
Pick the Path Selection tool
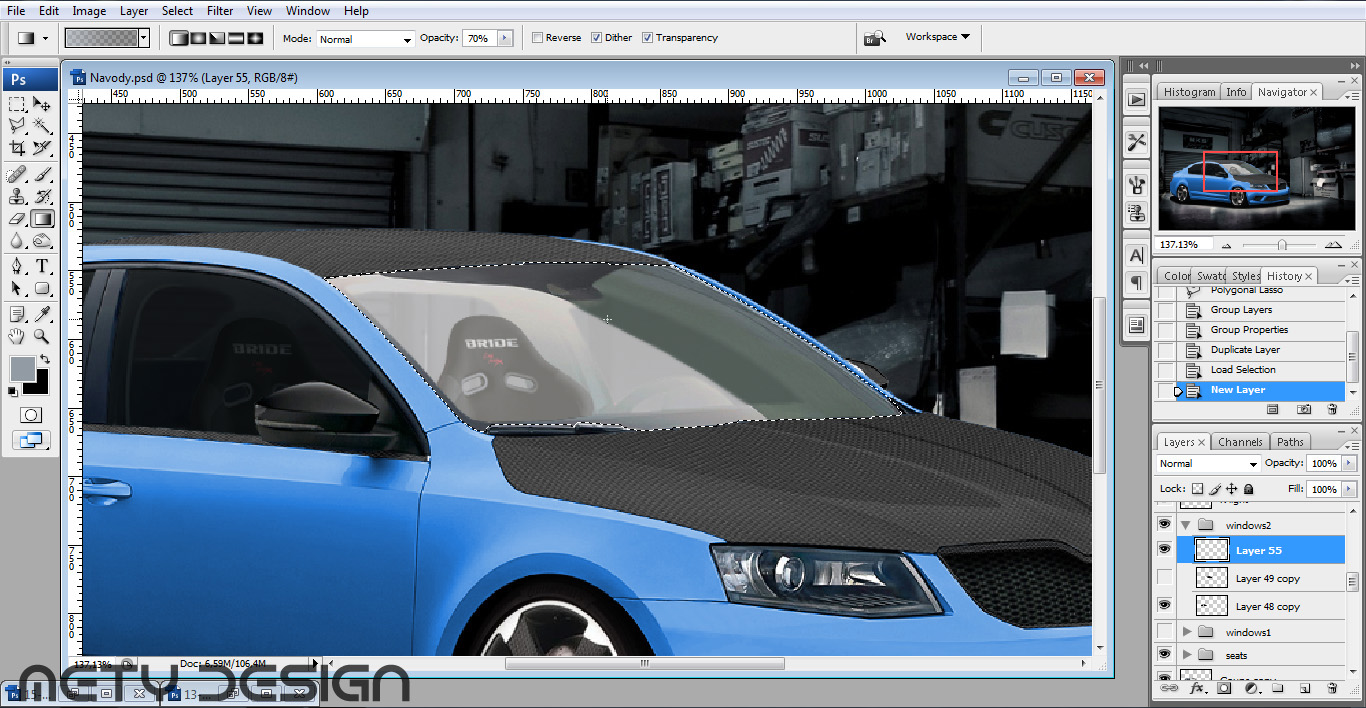click(x=17, y=289)
